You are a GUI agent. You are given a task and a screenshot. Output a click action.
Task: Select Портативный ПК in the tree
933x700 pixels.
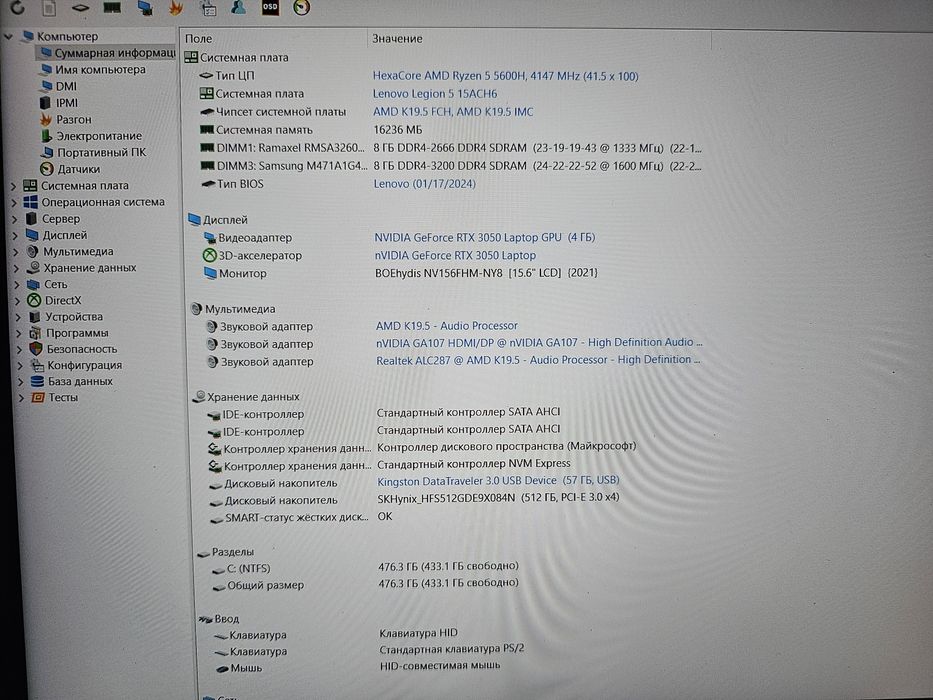[x=101, y=152]
